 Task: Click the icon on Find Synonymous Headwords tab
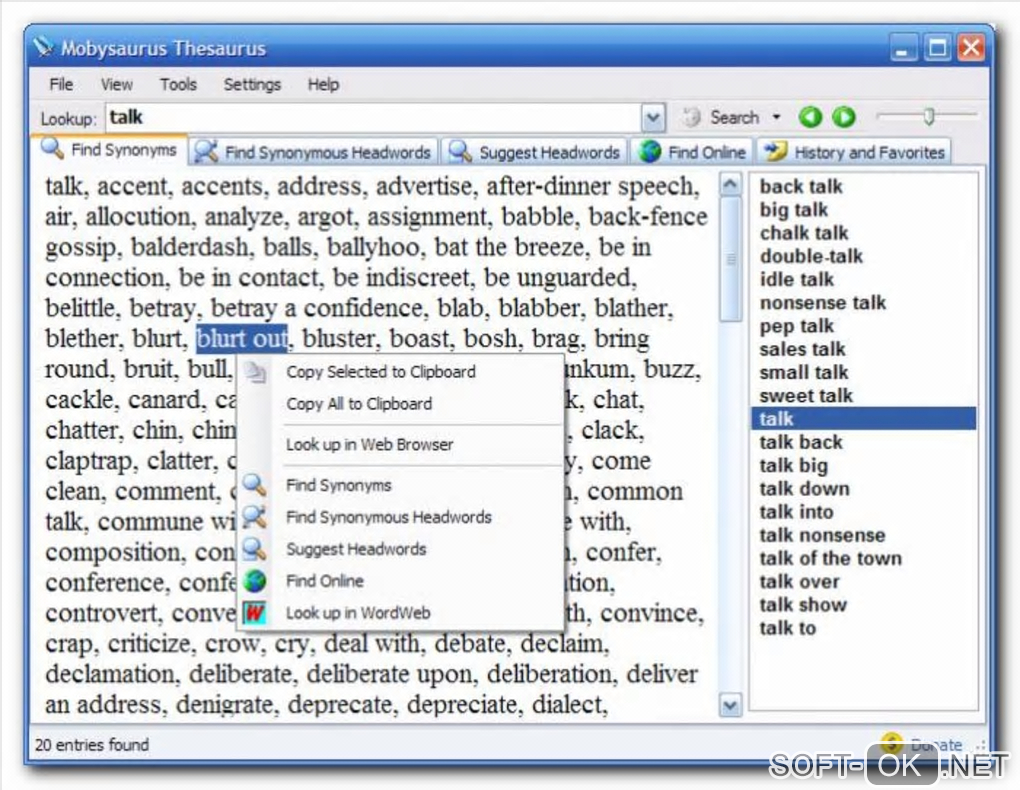[206, 152]
